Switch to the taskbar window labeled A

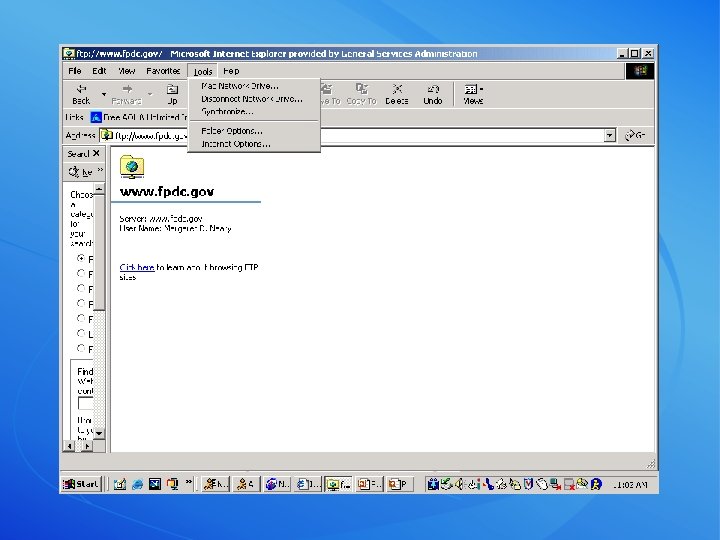247,484
